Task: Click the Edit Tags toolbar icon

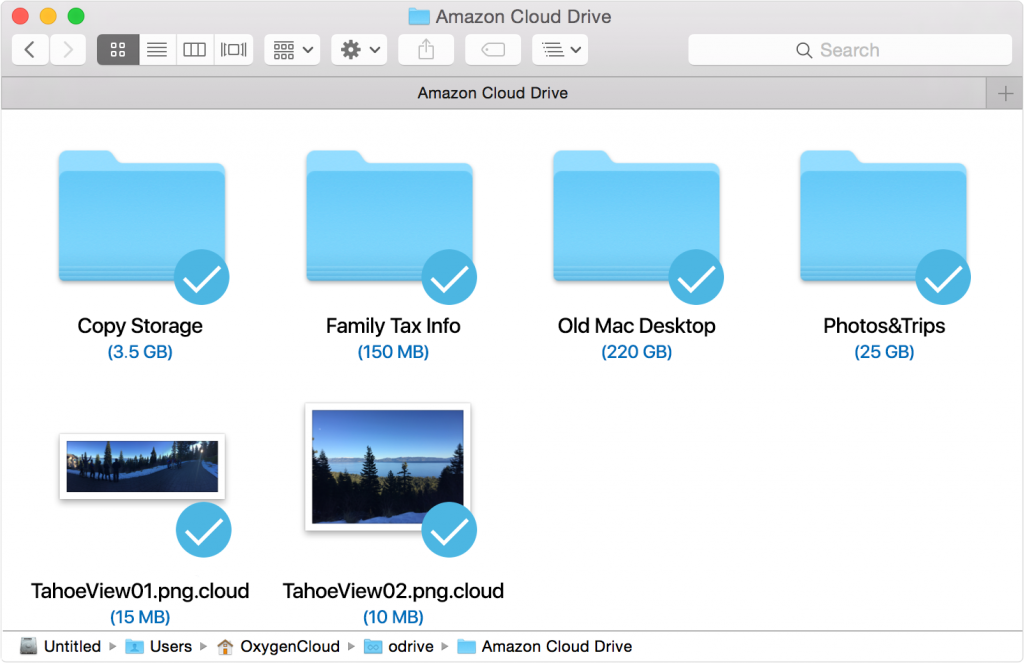Action: pos(492,49)
